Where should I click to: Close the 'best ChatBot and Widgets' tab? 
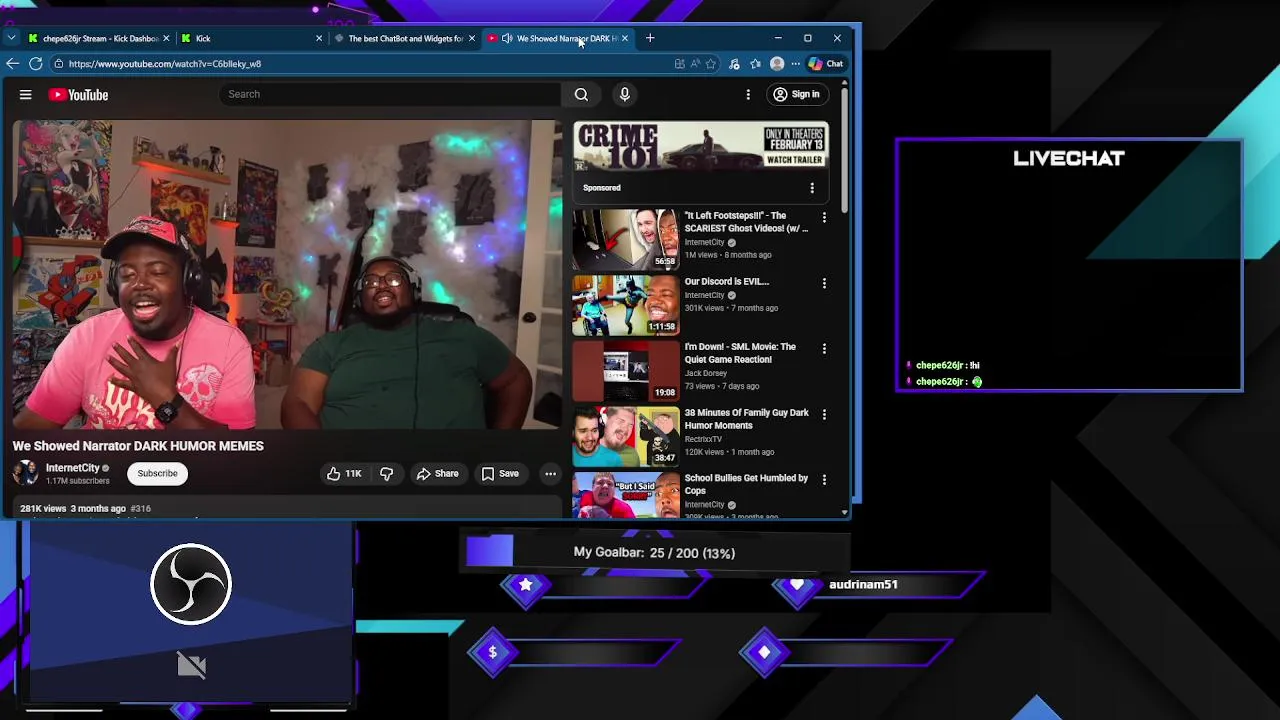472,38
